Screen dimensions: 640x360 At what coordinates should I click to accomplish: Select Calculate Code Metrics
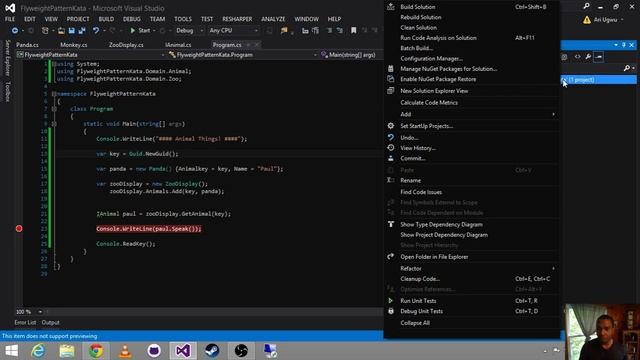point(472,102)
